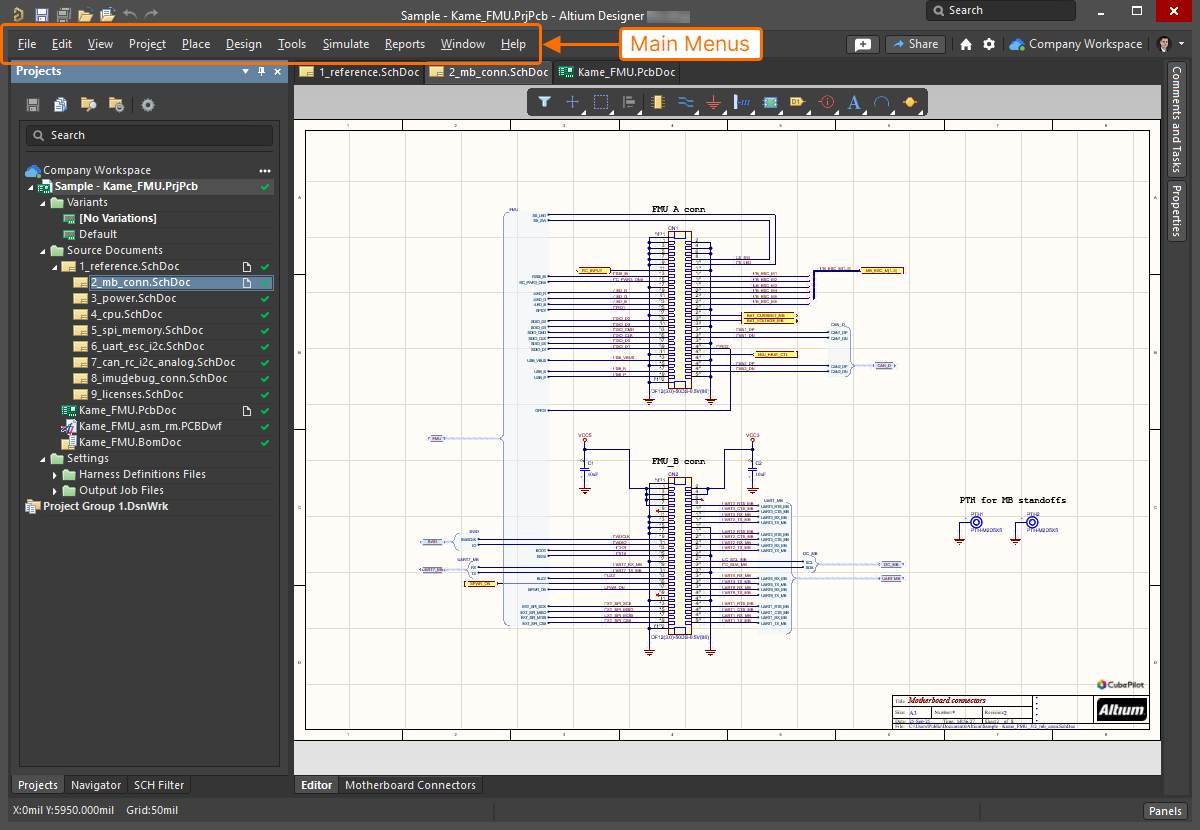Select the Place Text String tool
Image resolution: width=1200 pixels, height=830 pixels.
pos(855,102)
